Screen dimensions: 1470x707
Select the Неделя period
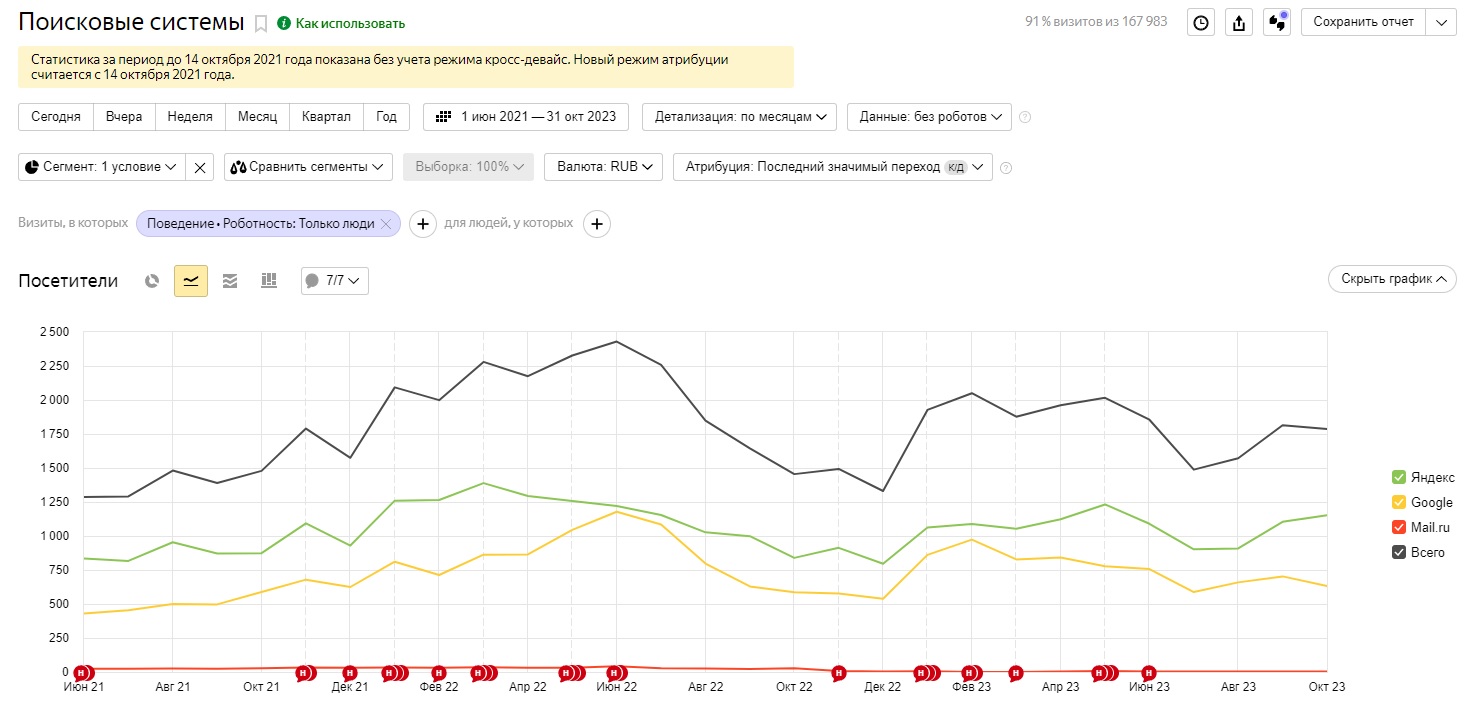[190, 117]
